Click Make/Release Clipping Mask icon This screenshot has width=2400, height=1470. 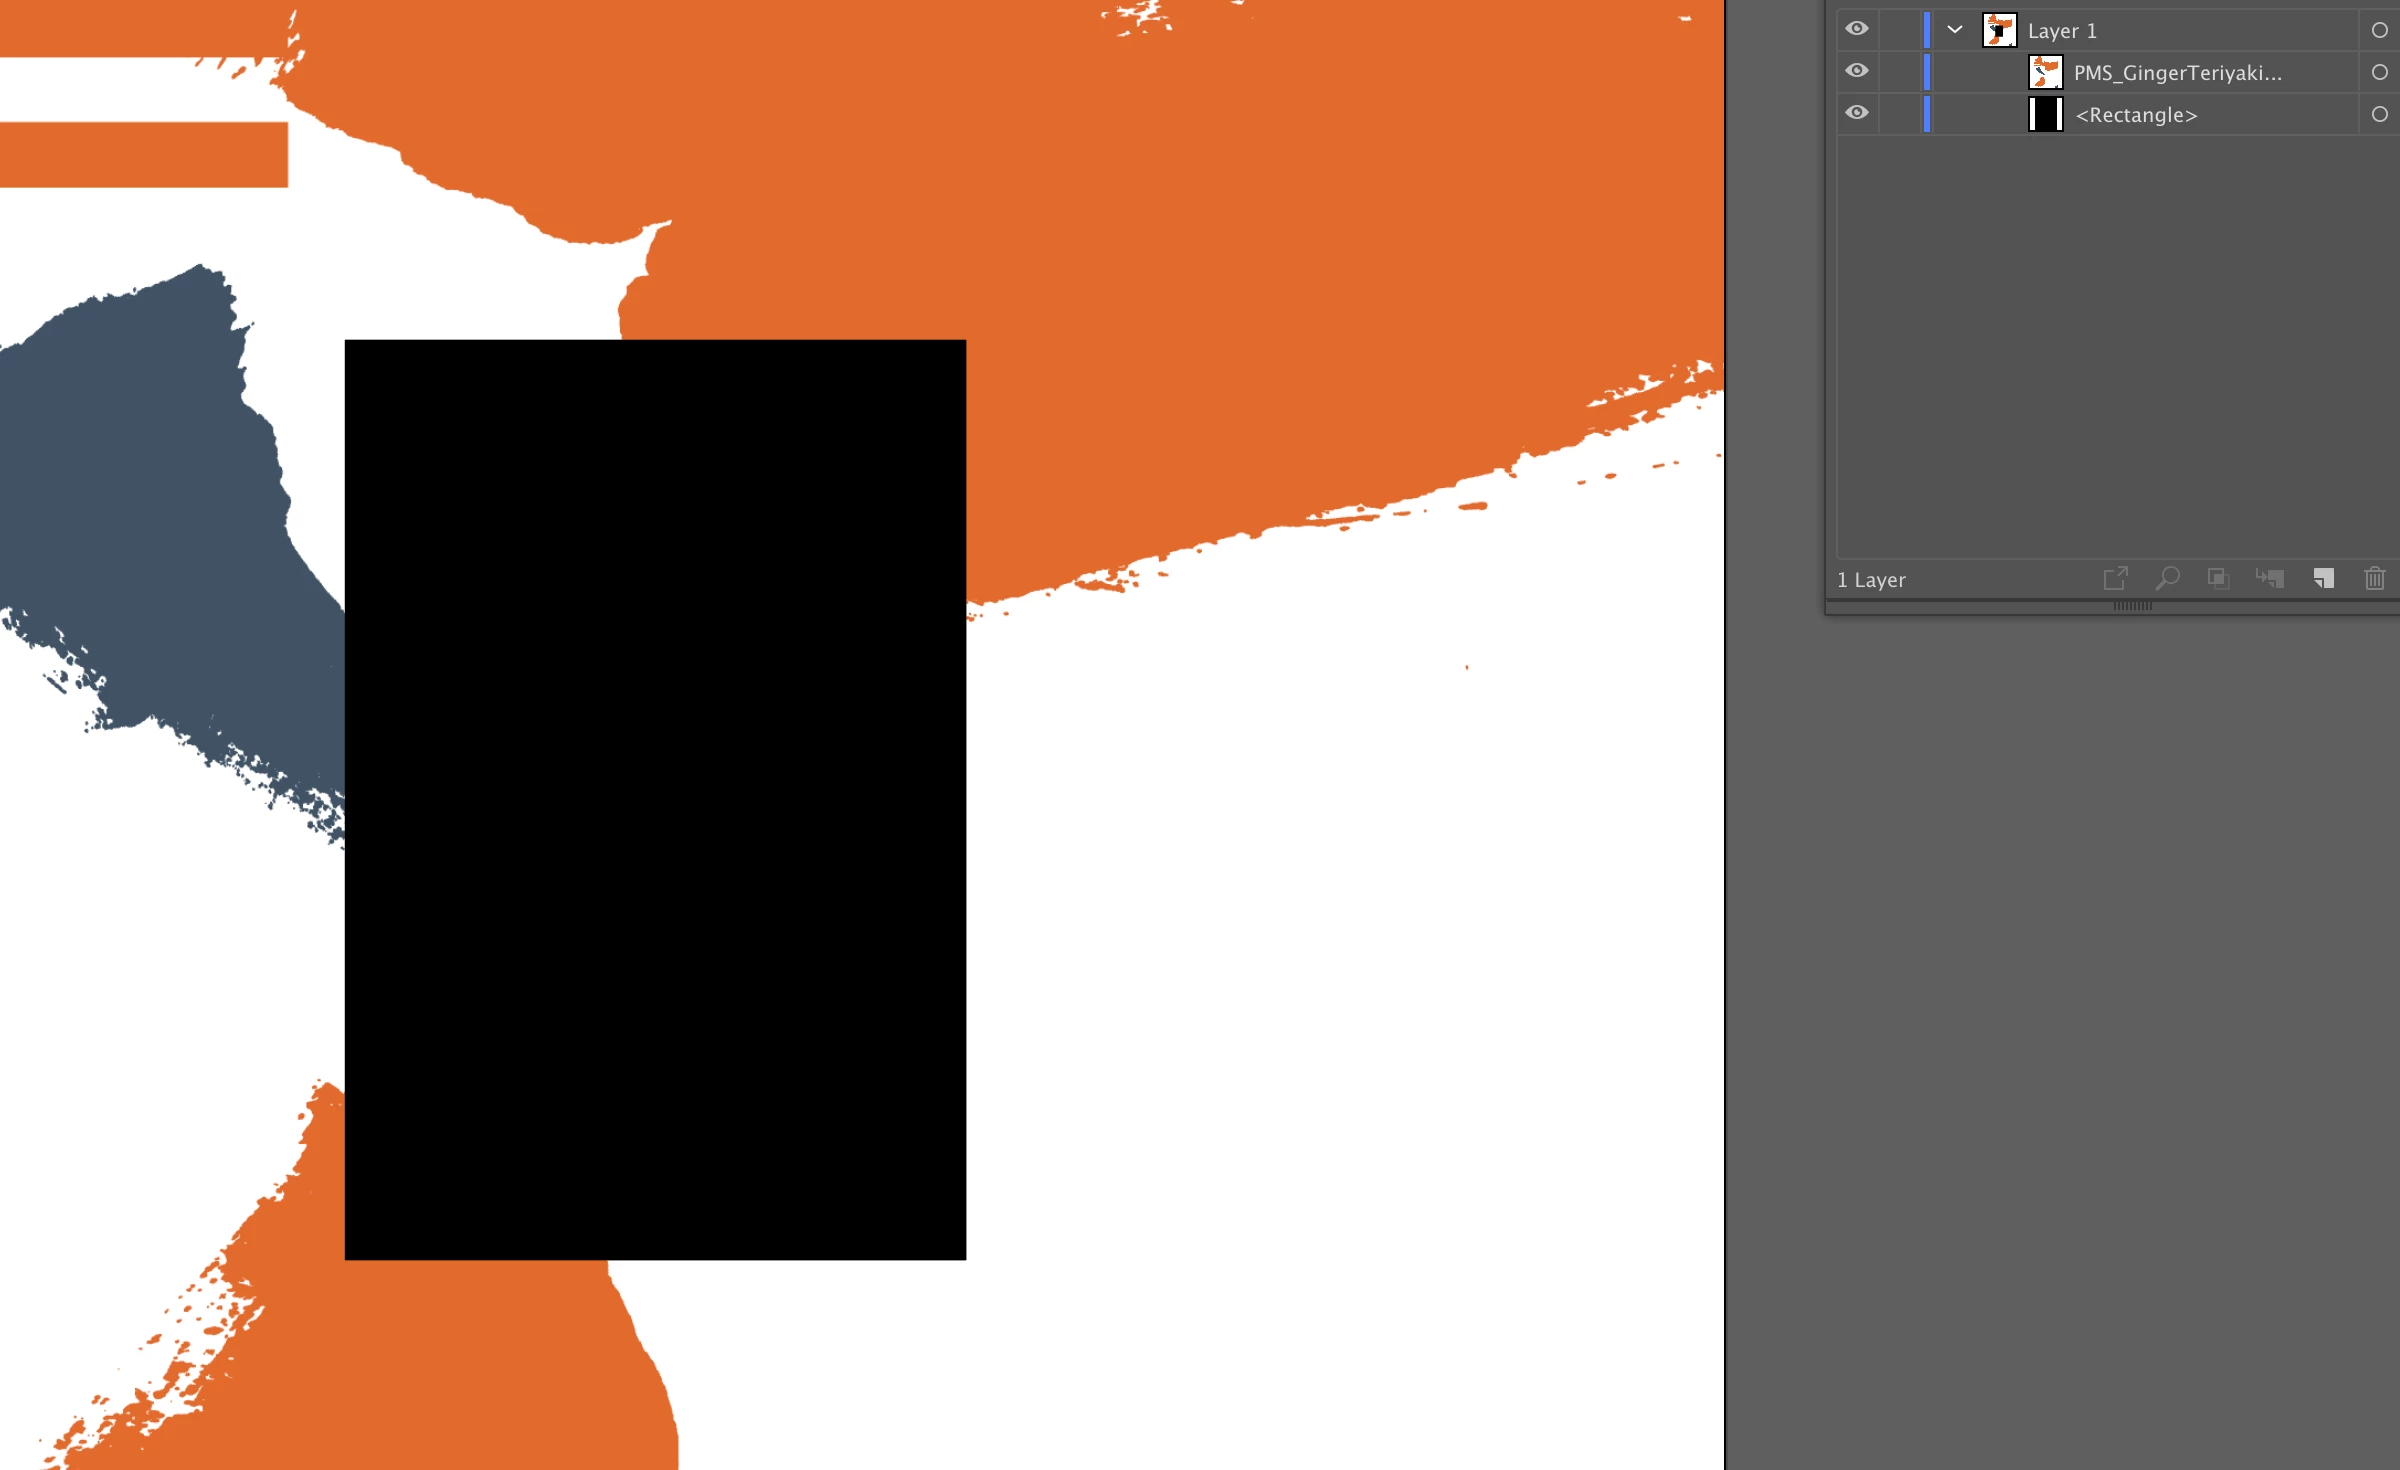coord(2218,578)
